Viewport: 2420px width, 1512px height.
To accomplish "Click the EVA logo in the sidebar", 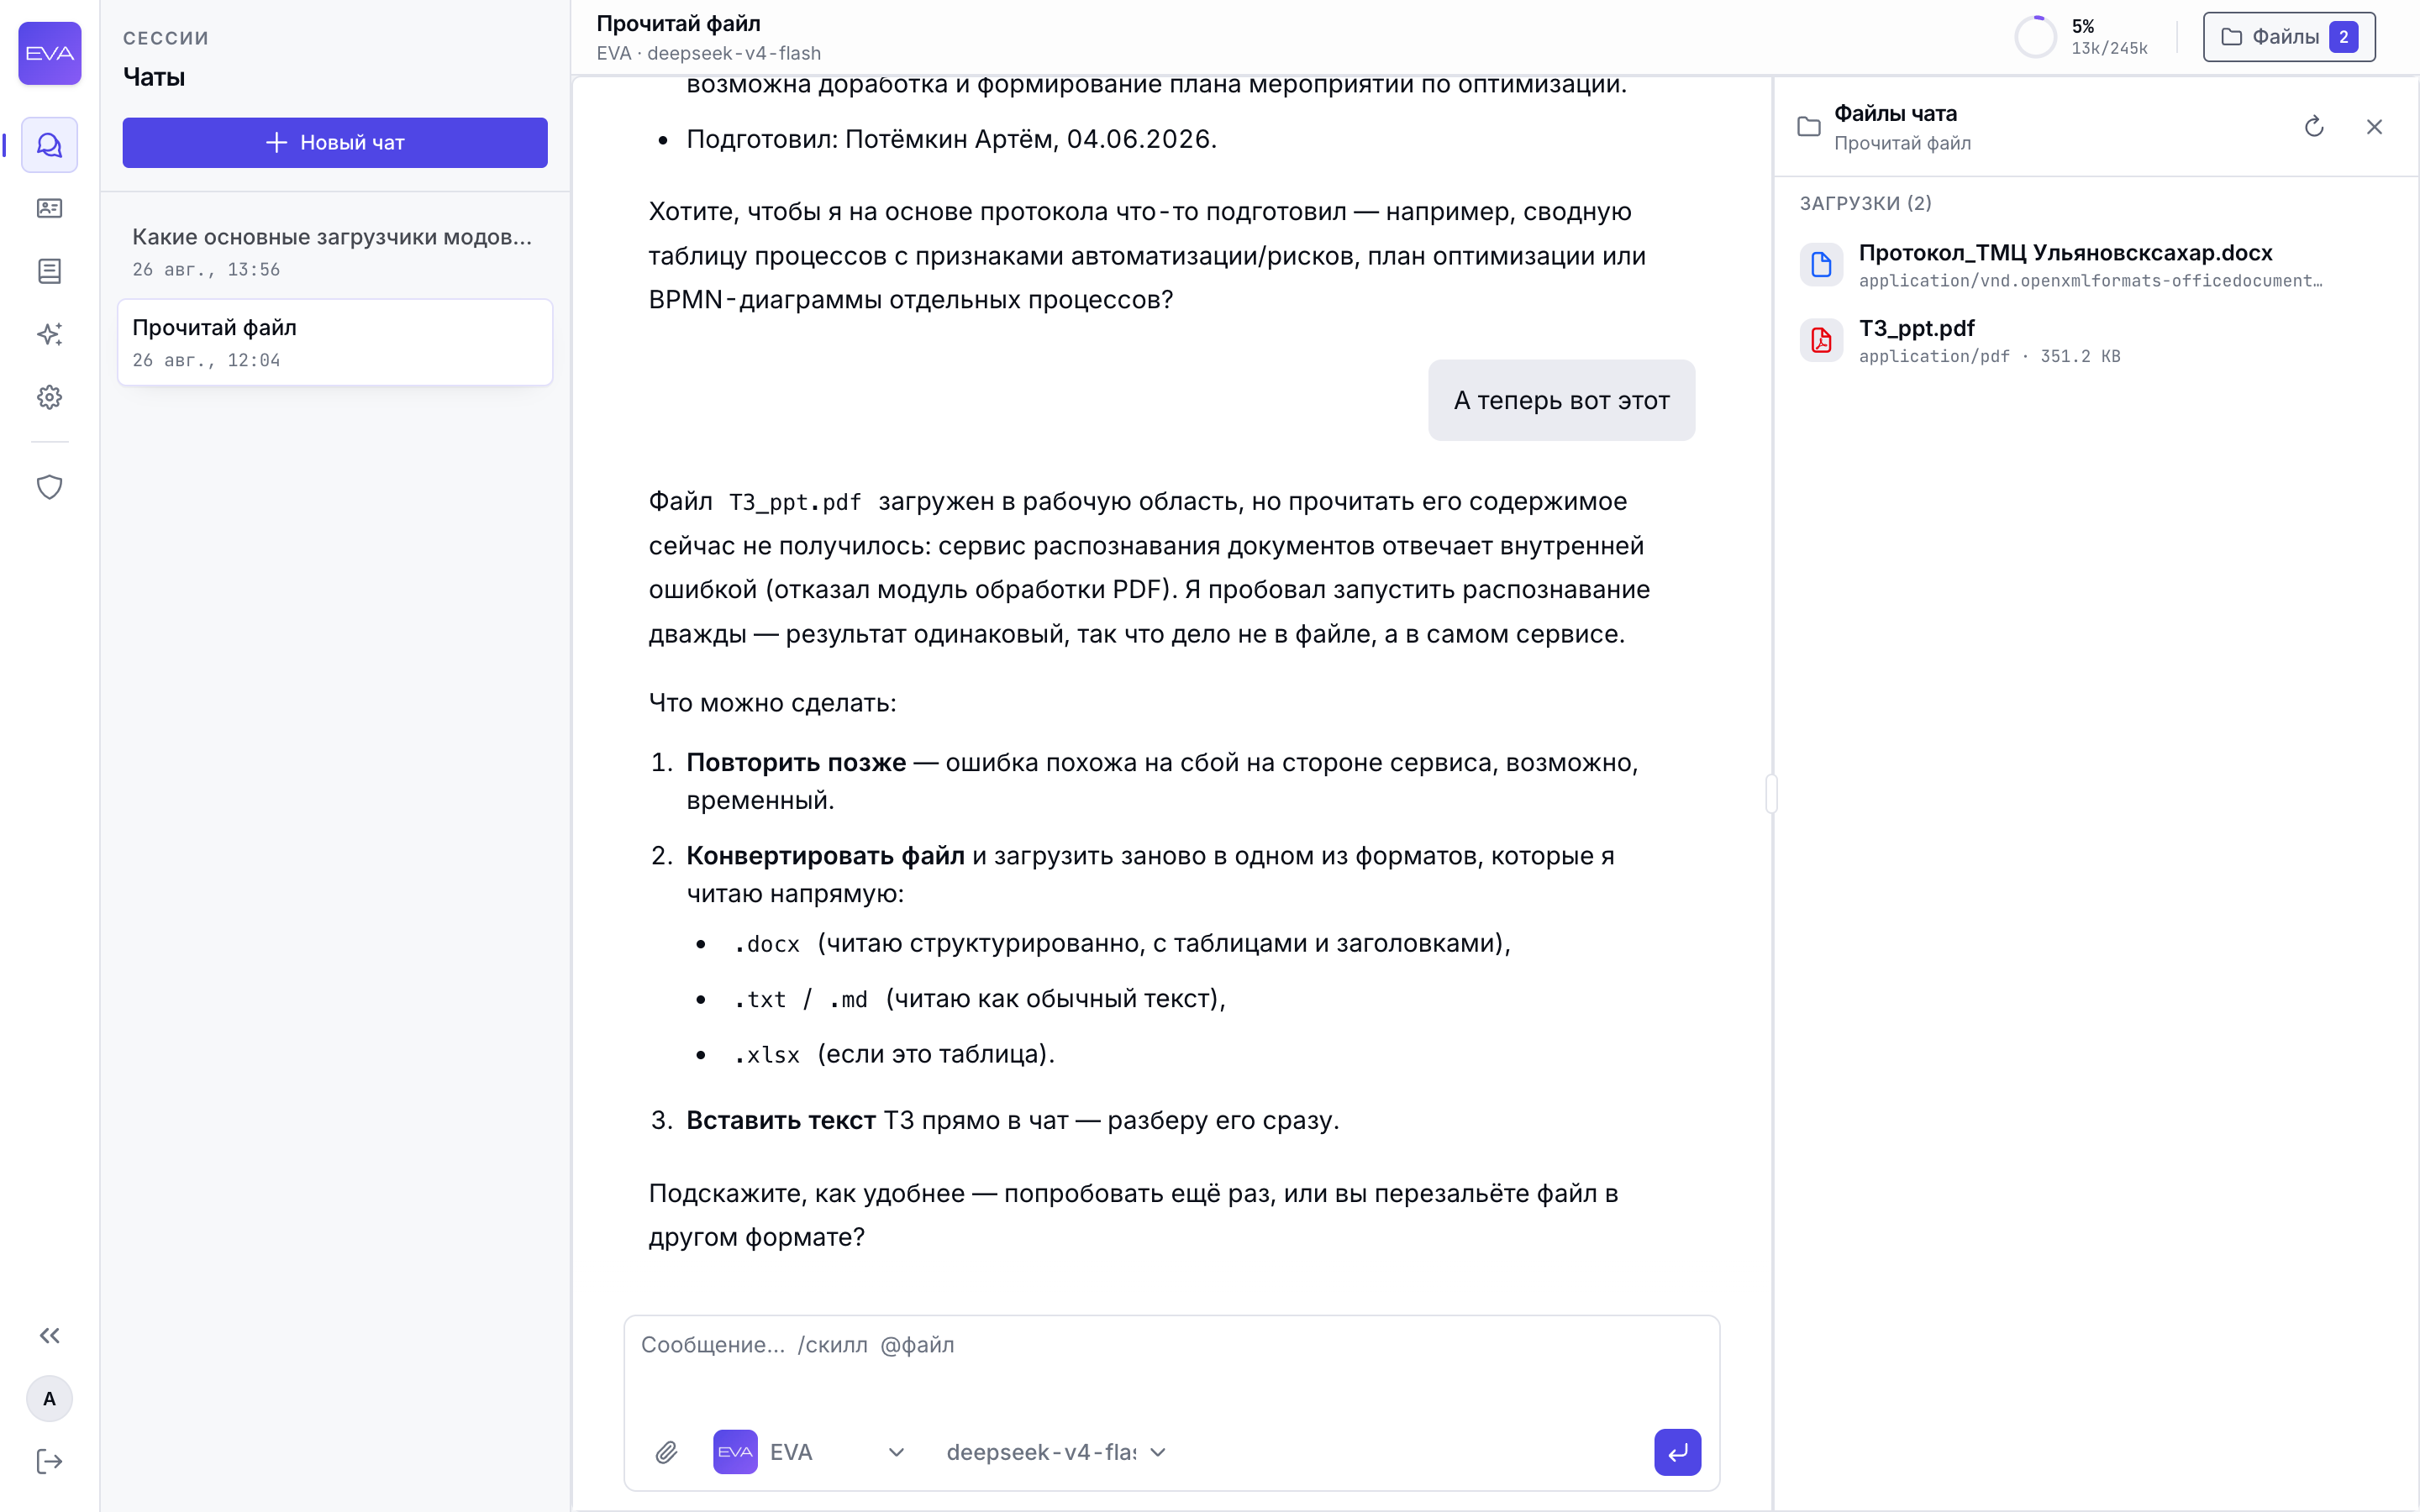I will pyautogui.click(x=49, y=53).
